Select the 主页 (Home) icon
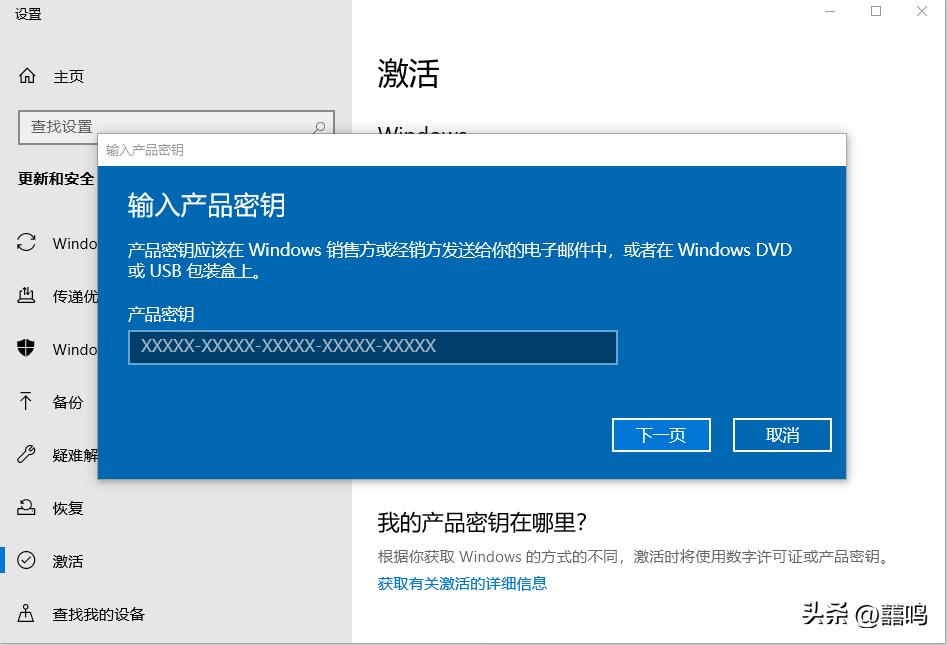The height and width of the screenshot is (645, 947). [27, 76]
